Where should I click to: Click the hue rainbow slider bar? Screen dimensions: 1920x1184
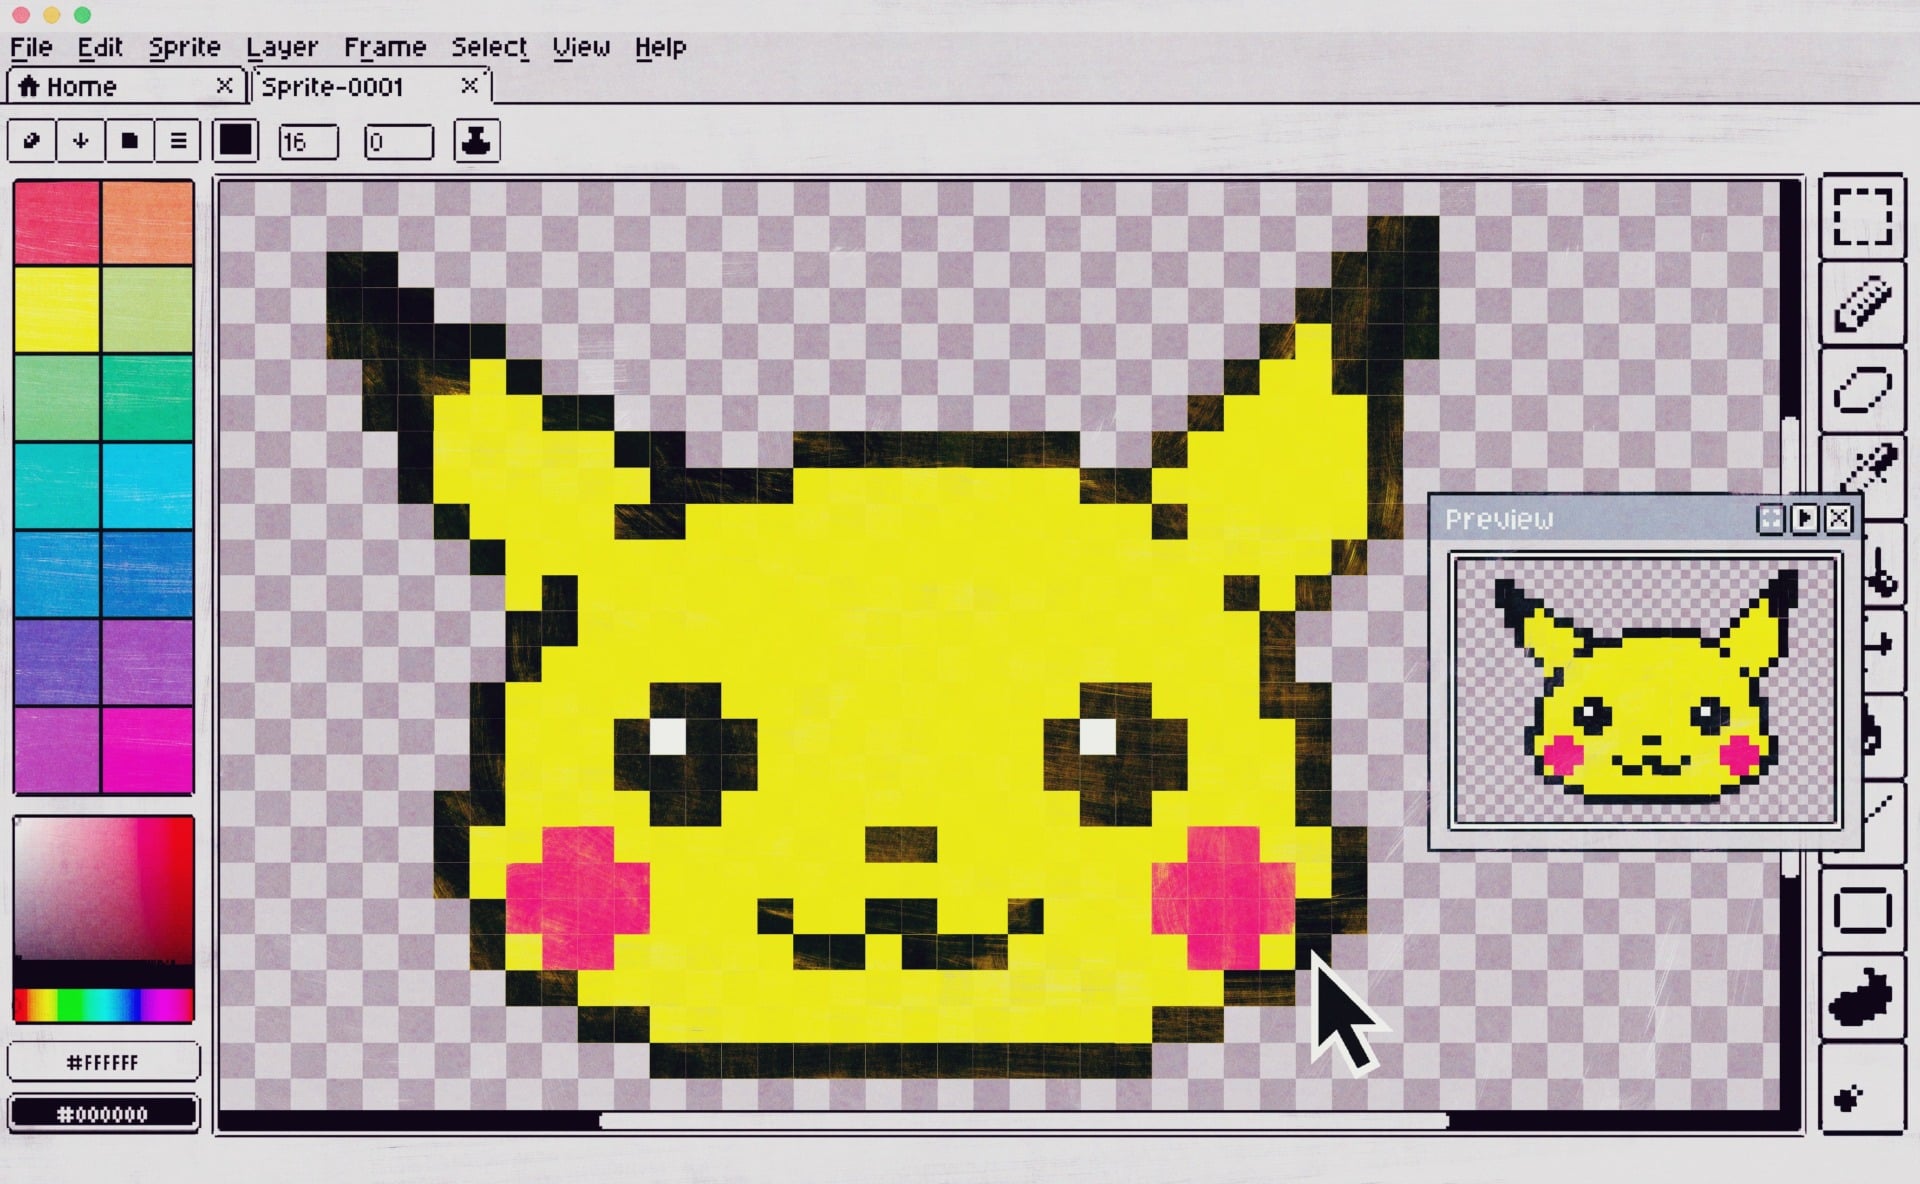click(103, 1005)
